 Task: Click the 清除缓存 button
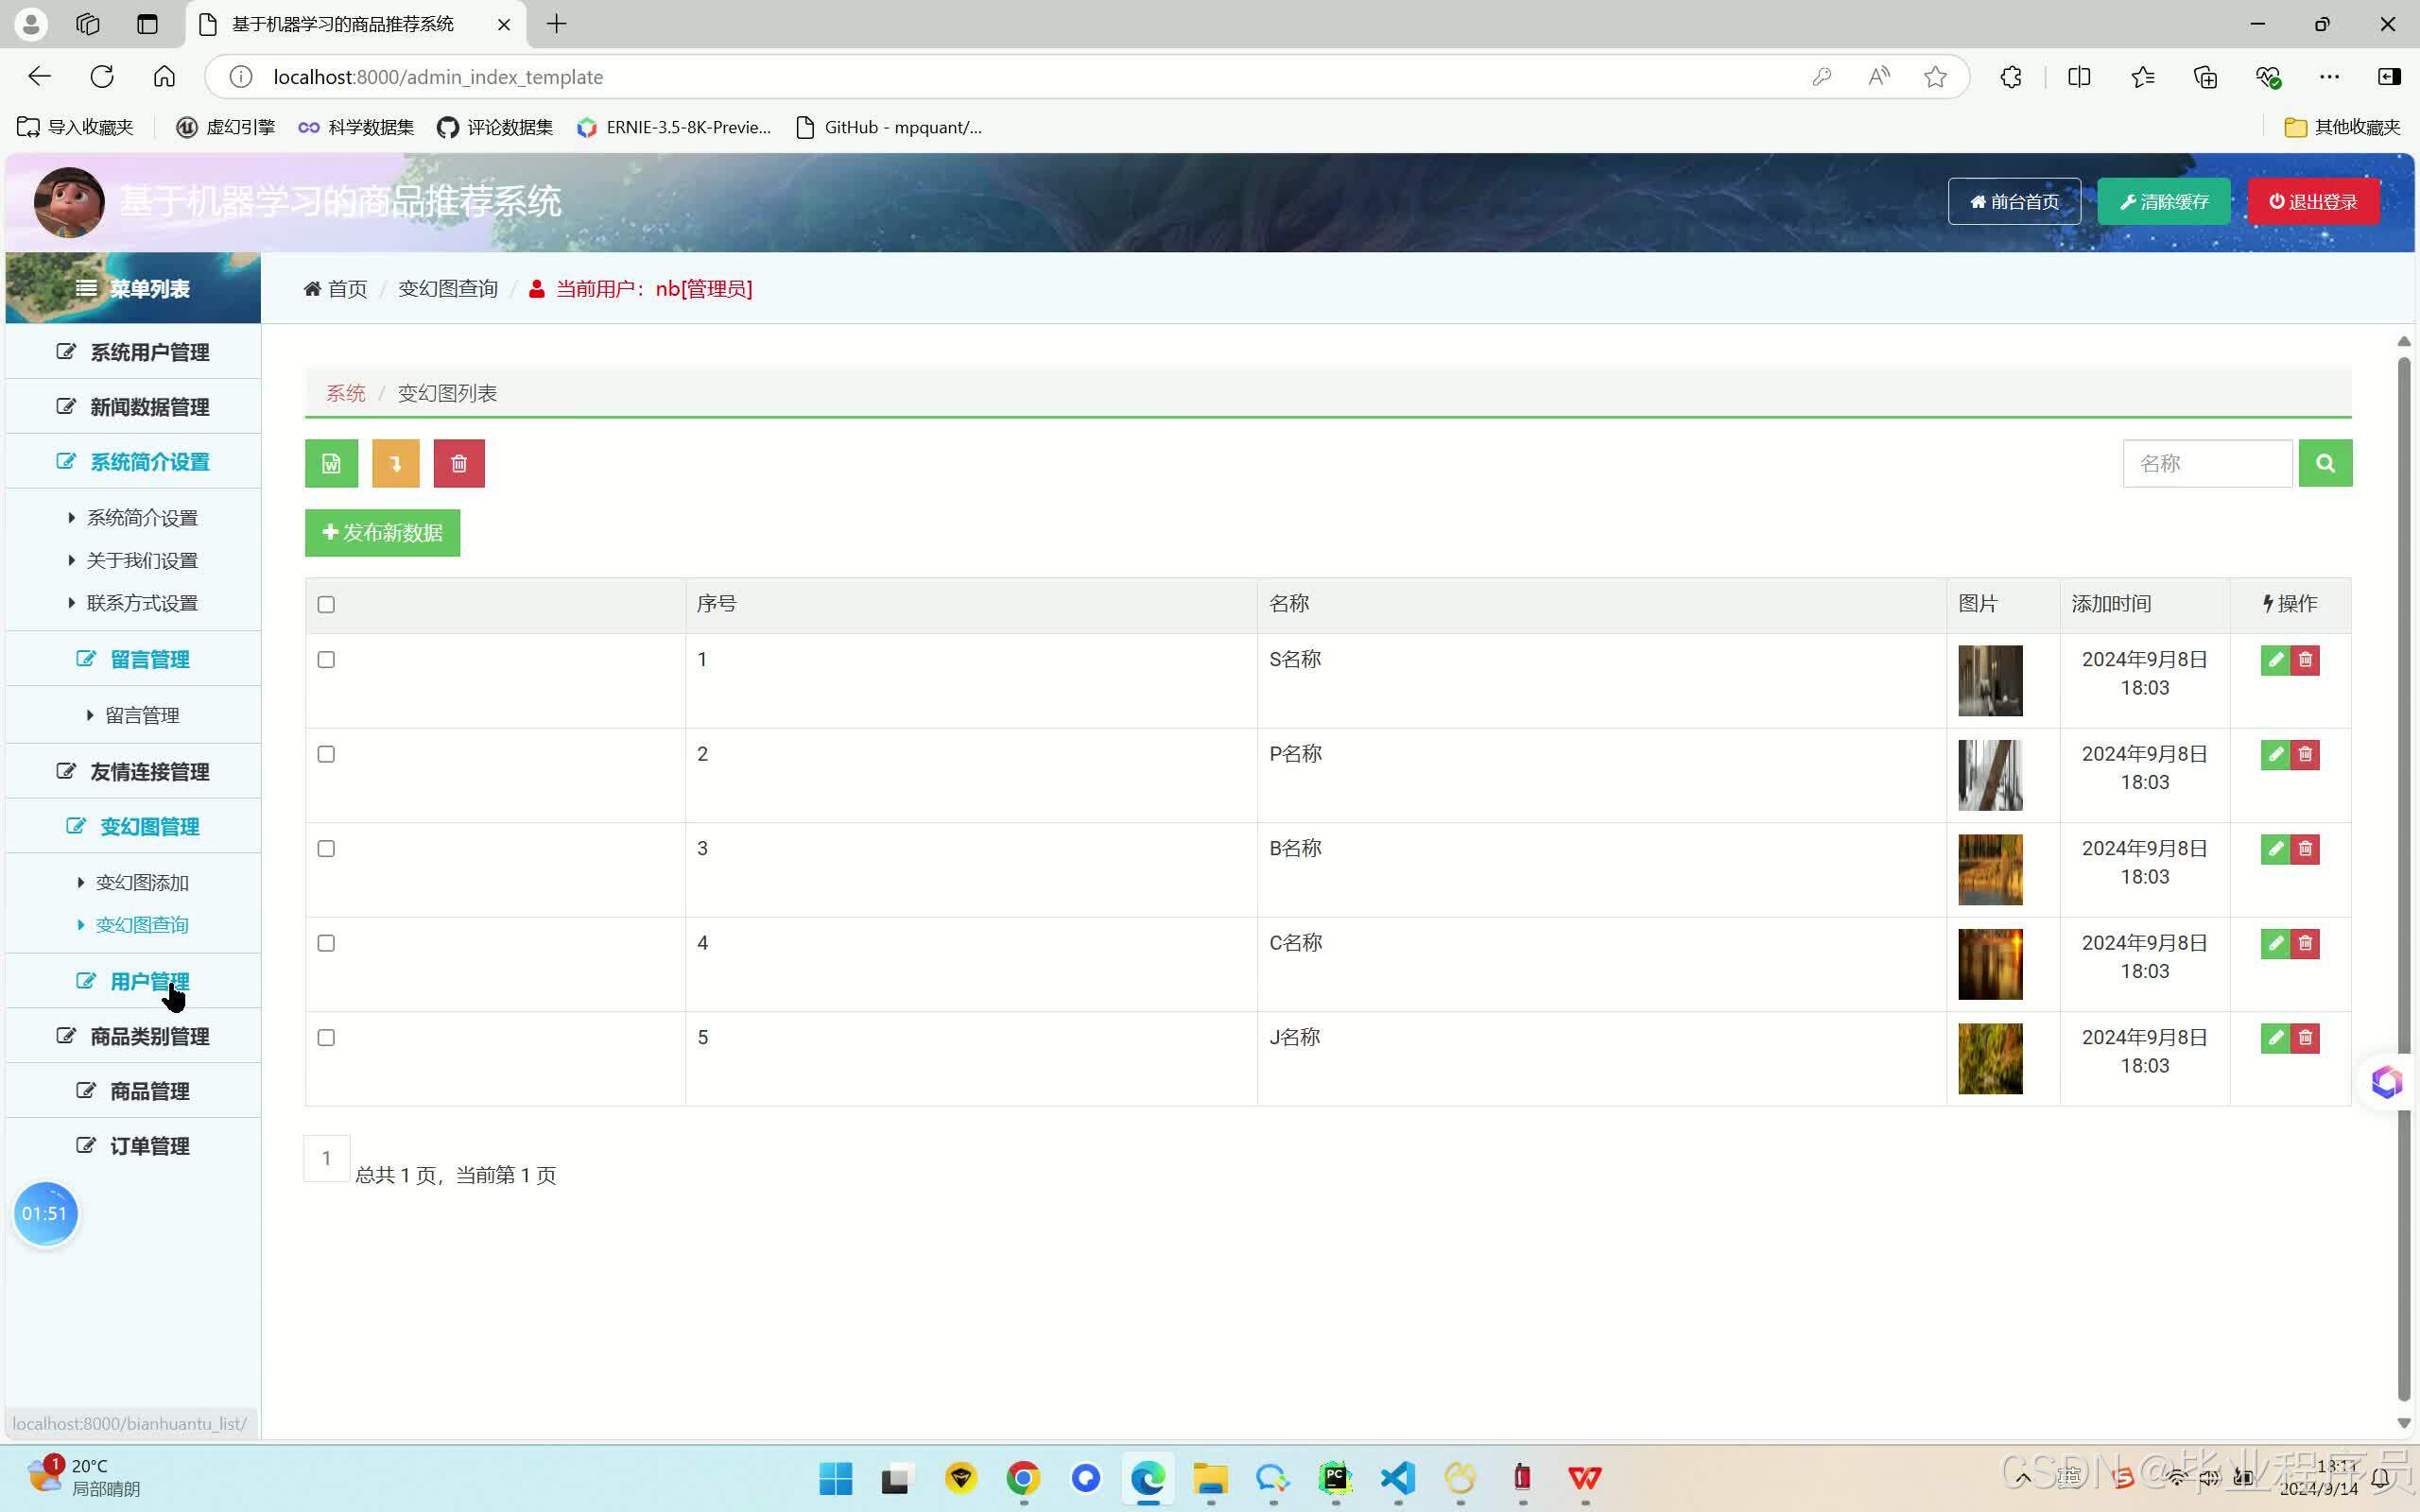pos(2164,202)
